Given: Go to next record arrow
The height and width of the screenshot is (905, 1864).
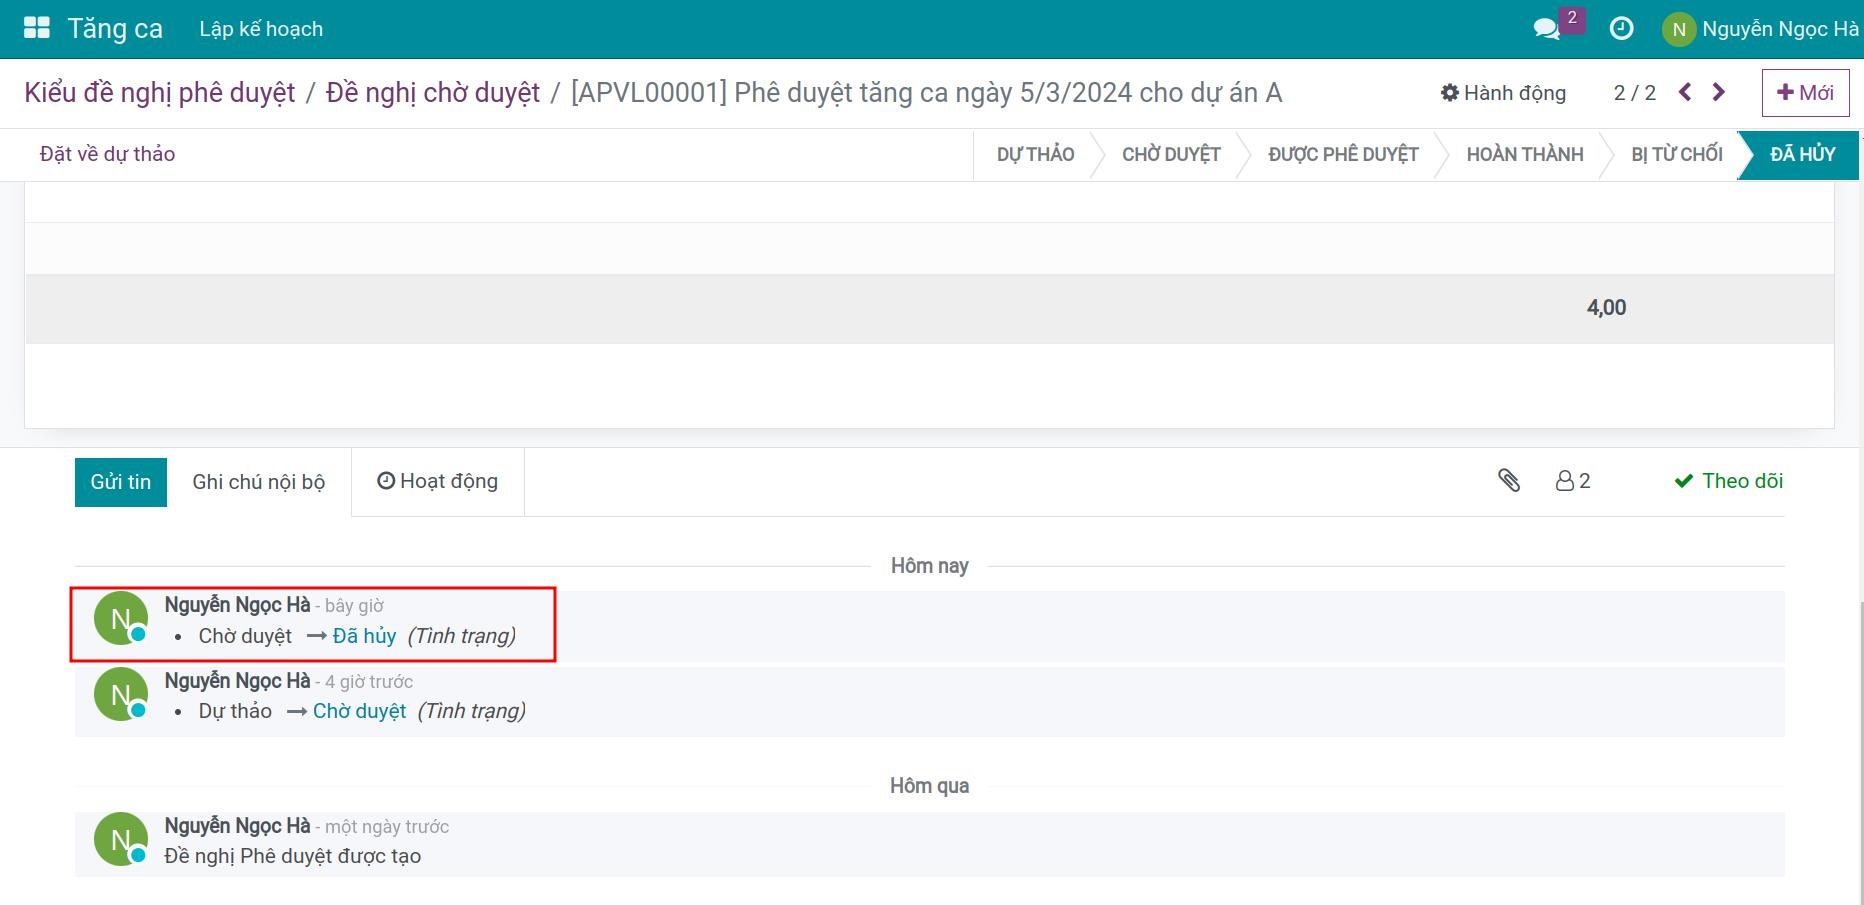Looking at the screenshot, I should [x=1719, y=92].
